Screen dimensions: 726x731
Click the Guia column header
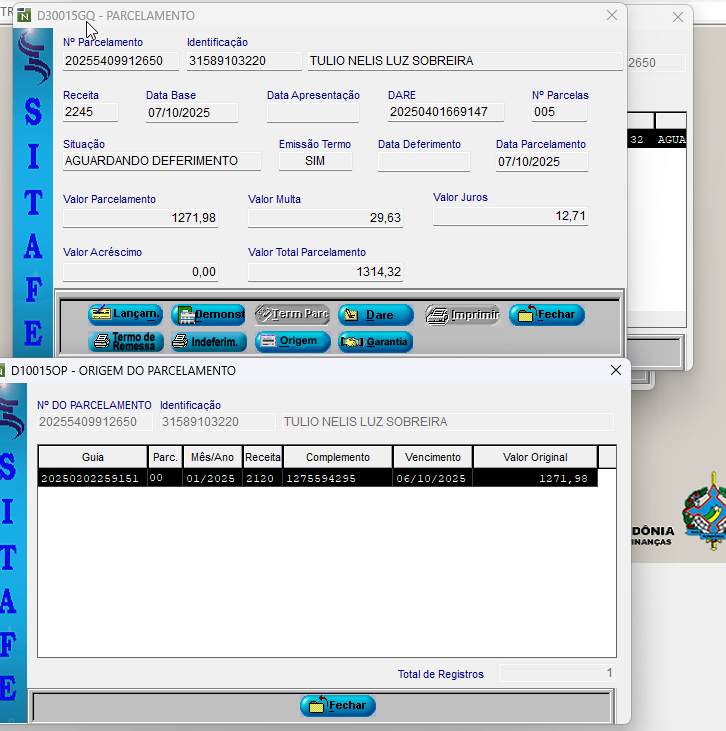tap(93, 457)
